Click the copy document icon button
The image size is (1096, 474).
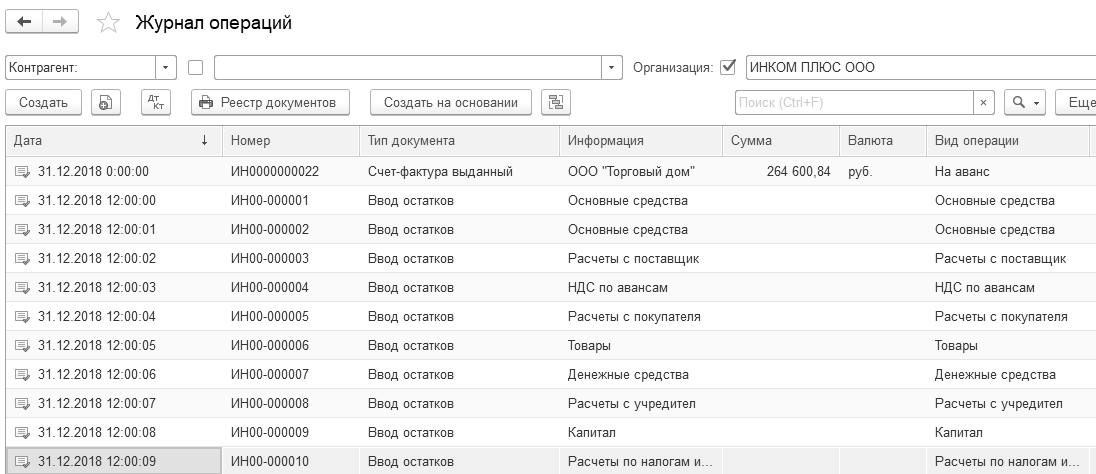(x=106, y=102)
